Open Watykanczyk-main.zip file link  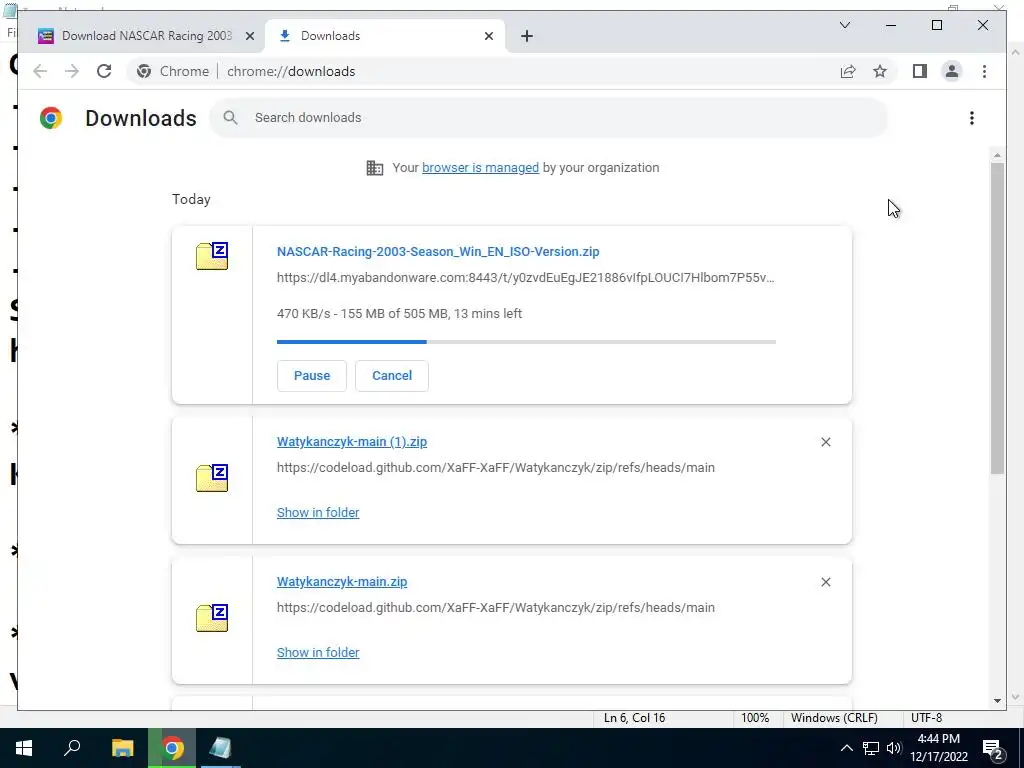342,581
